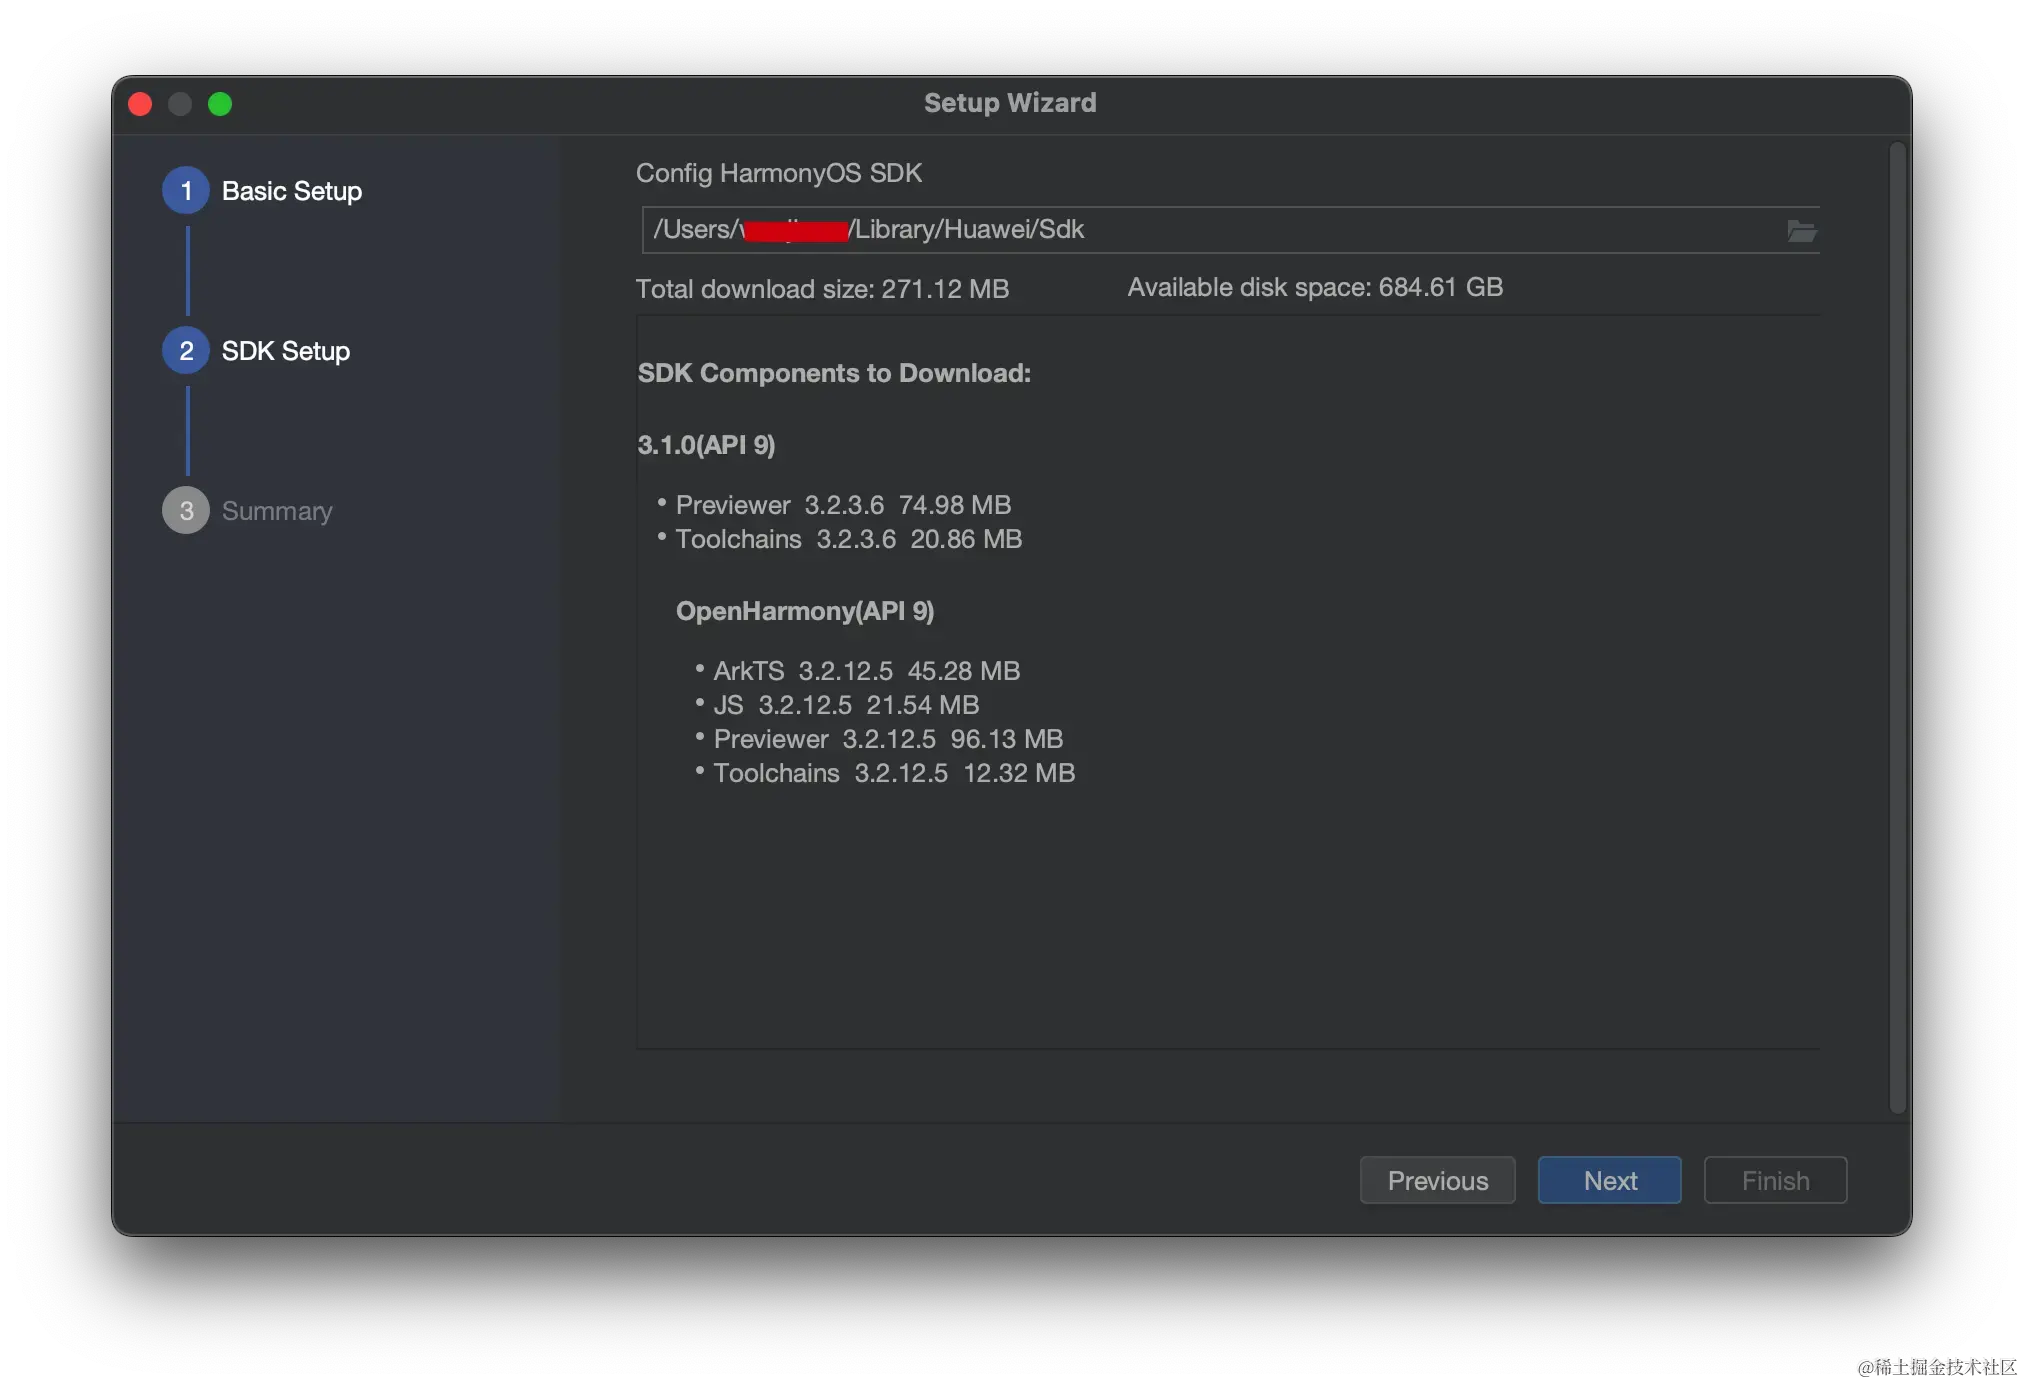Click step number 3 circle
The image size is (2024, 1384).
[186, 510]
